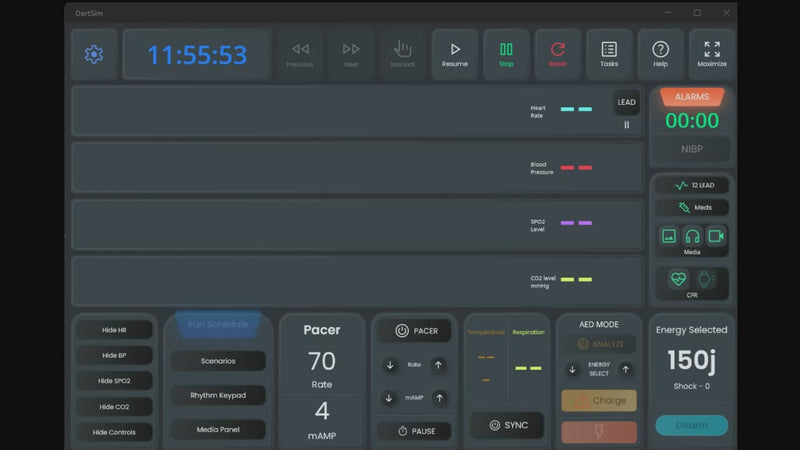Open the Media Panel
Viewport: 800px width, 450px height.
coord(218,430)
